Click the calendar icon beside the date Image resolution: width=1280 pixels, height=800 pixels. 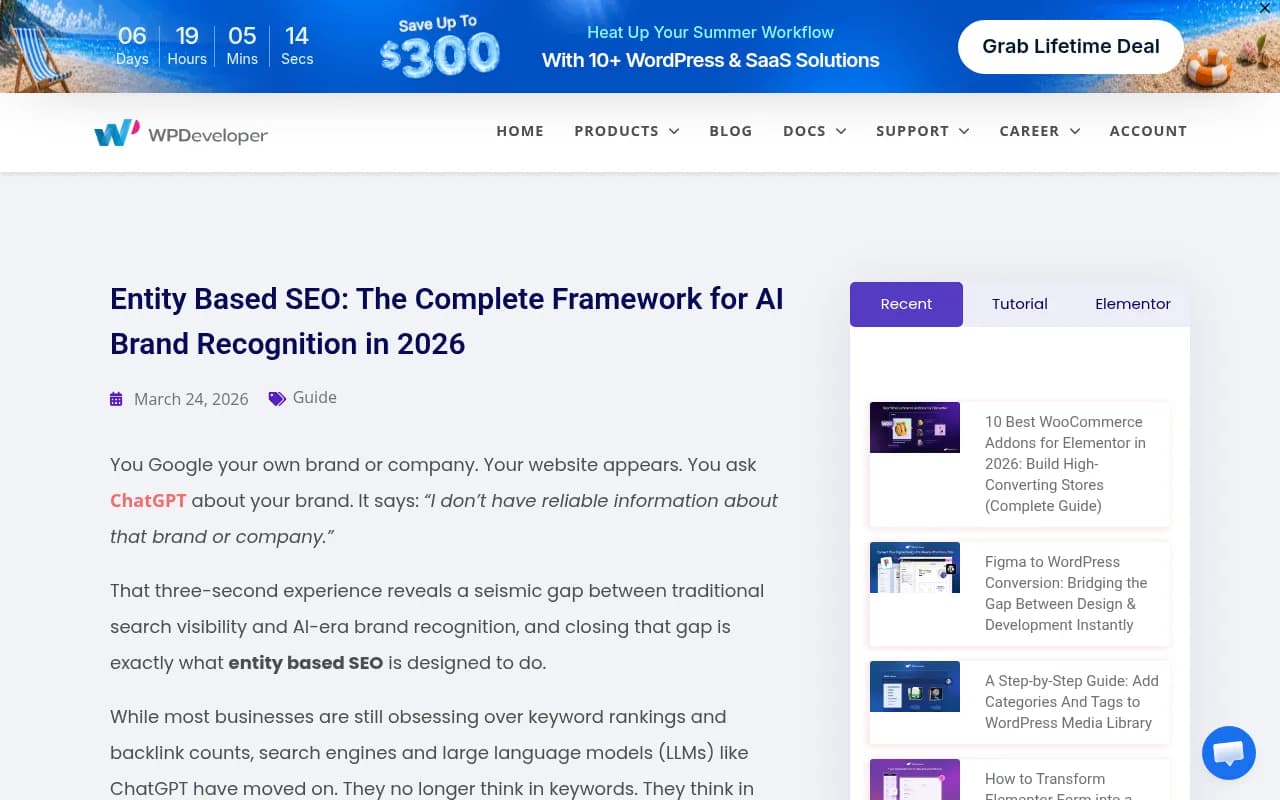pos(116,399)
